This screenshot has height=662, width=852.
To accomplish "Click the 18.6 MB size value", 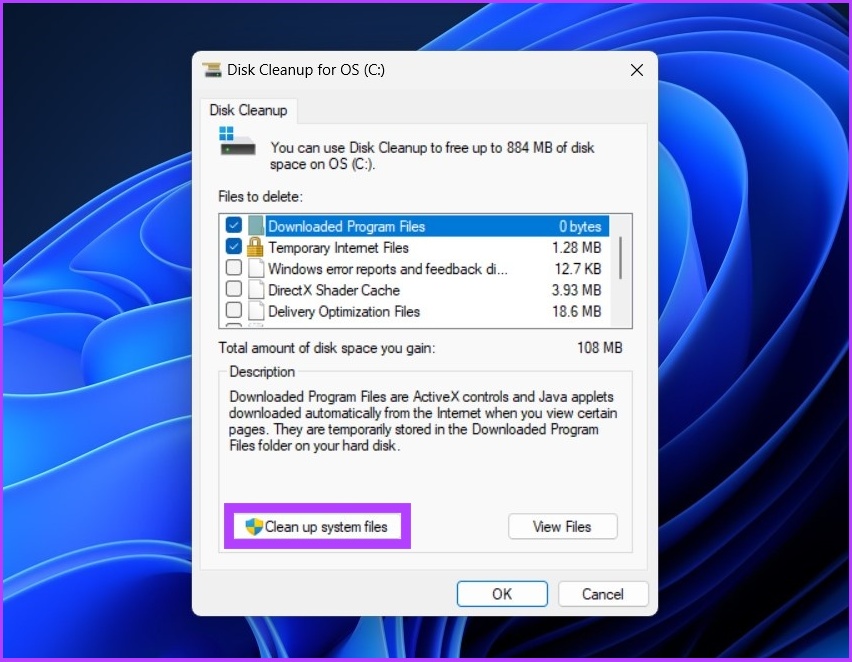I will pos(577,311).
